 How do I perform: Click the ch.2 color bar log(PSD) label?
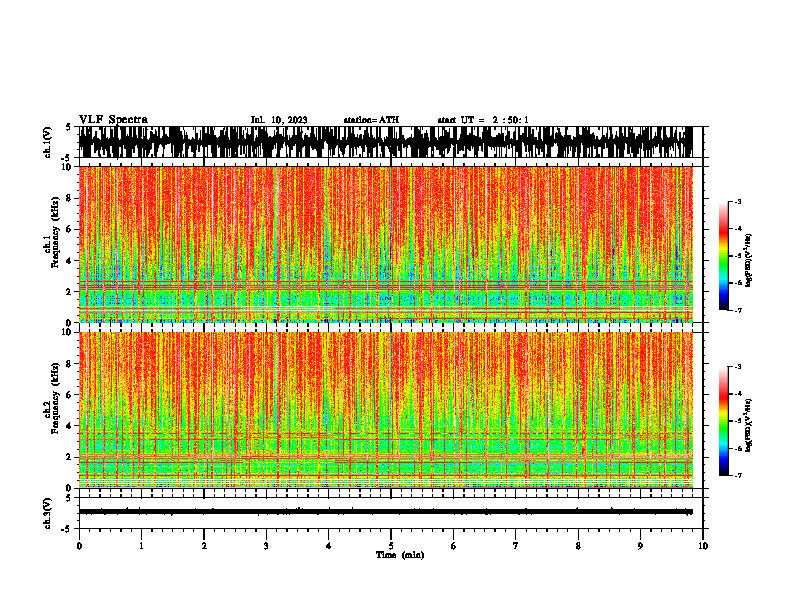[748, 425]
